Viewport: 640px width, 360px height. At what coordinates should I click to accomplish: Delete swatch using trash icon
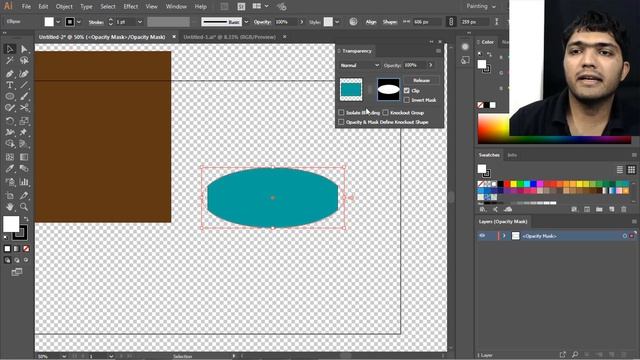coord(624,209)
